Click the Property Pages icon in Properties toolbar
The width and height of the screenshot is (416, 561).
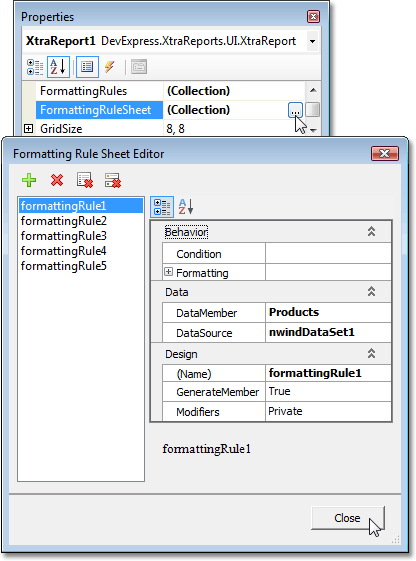pos(139,67)
